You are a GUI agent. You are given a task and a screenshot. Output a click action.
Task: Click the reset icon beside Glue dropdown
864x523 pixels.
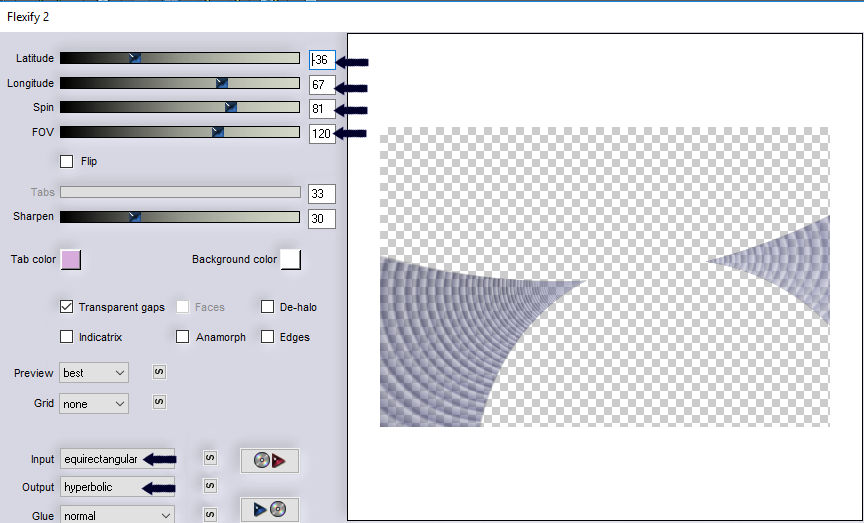[x=210, y=514]
